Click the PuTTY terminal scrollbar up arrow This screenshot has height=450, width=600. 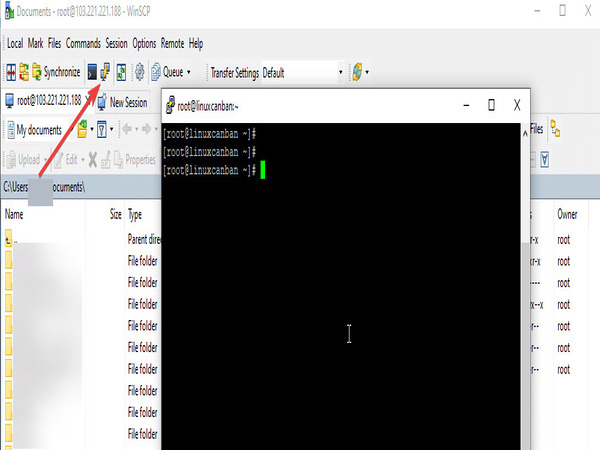pos(527,129)
